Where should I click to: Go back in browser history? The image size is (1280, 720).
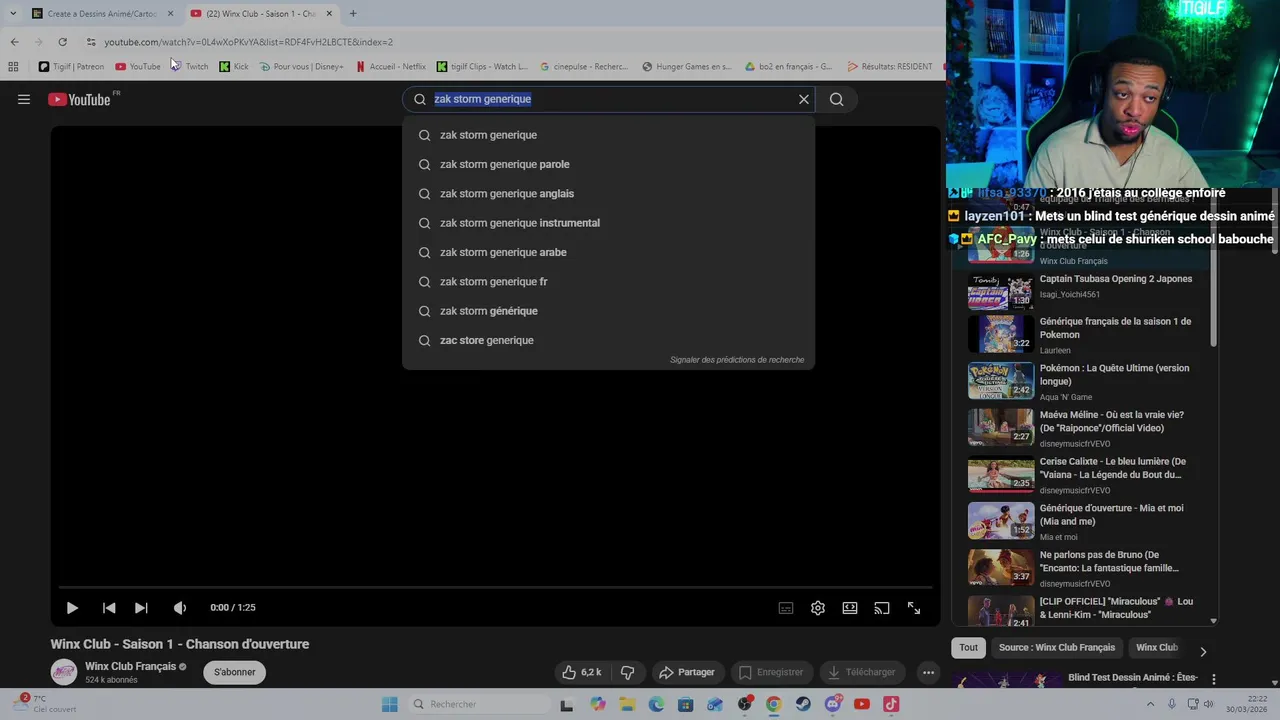tap(14, 42)
